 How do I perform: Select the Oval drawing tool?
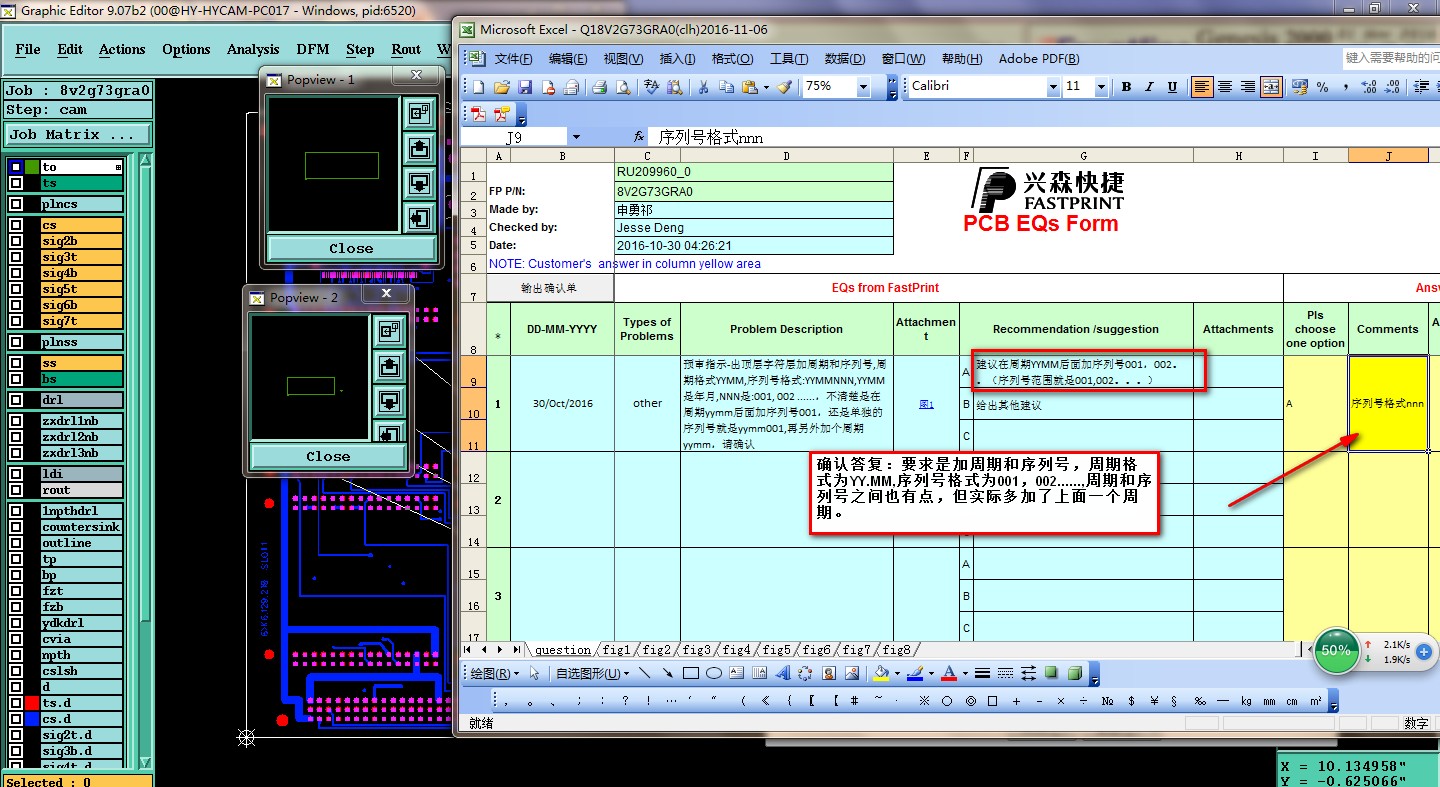tap(714, 673)
